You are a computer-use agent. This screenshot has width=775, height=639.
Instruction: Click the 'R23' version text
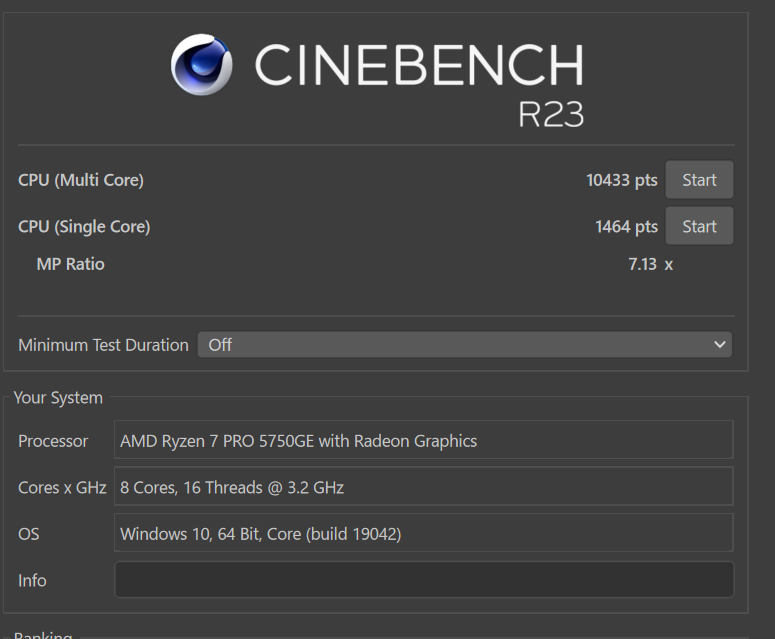551,115
